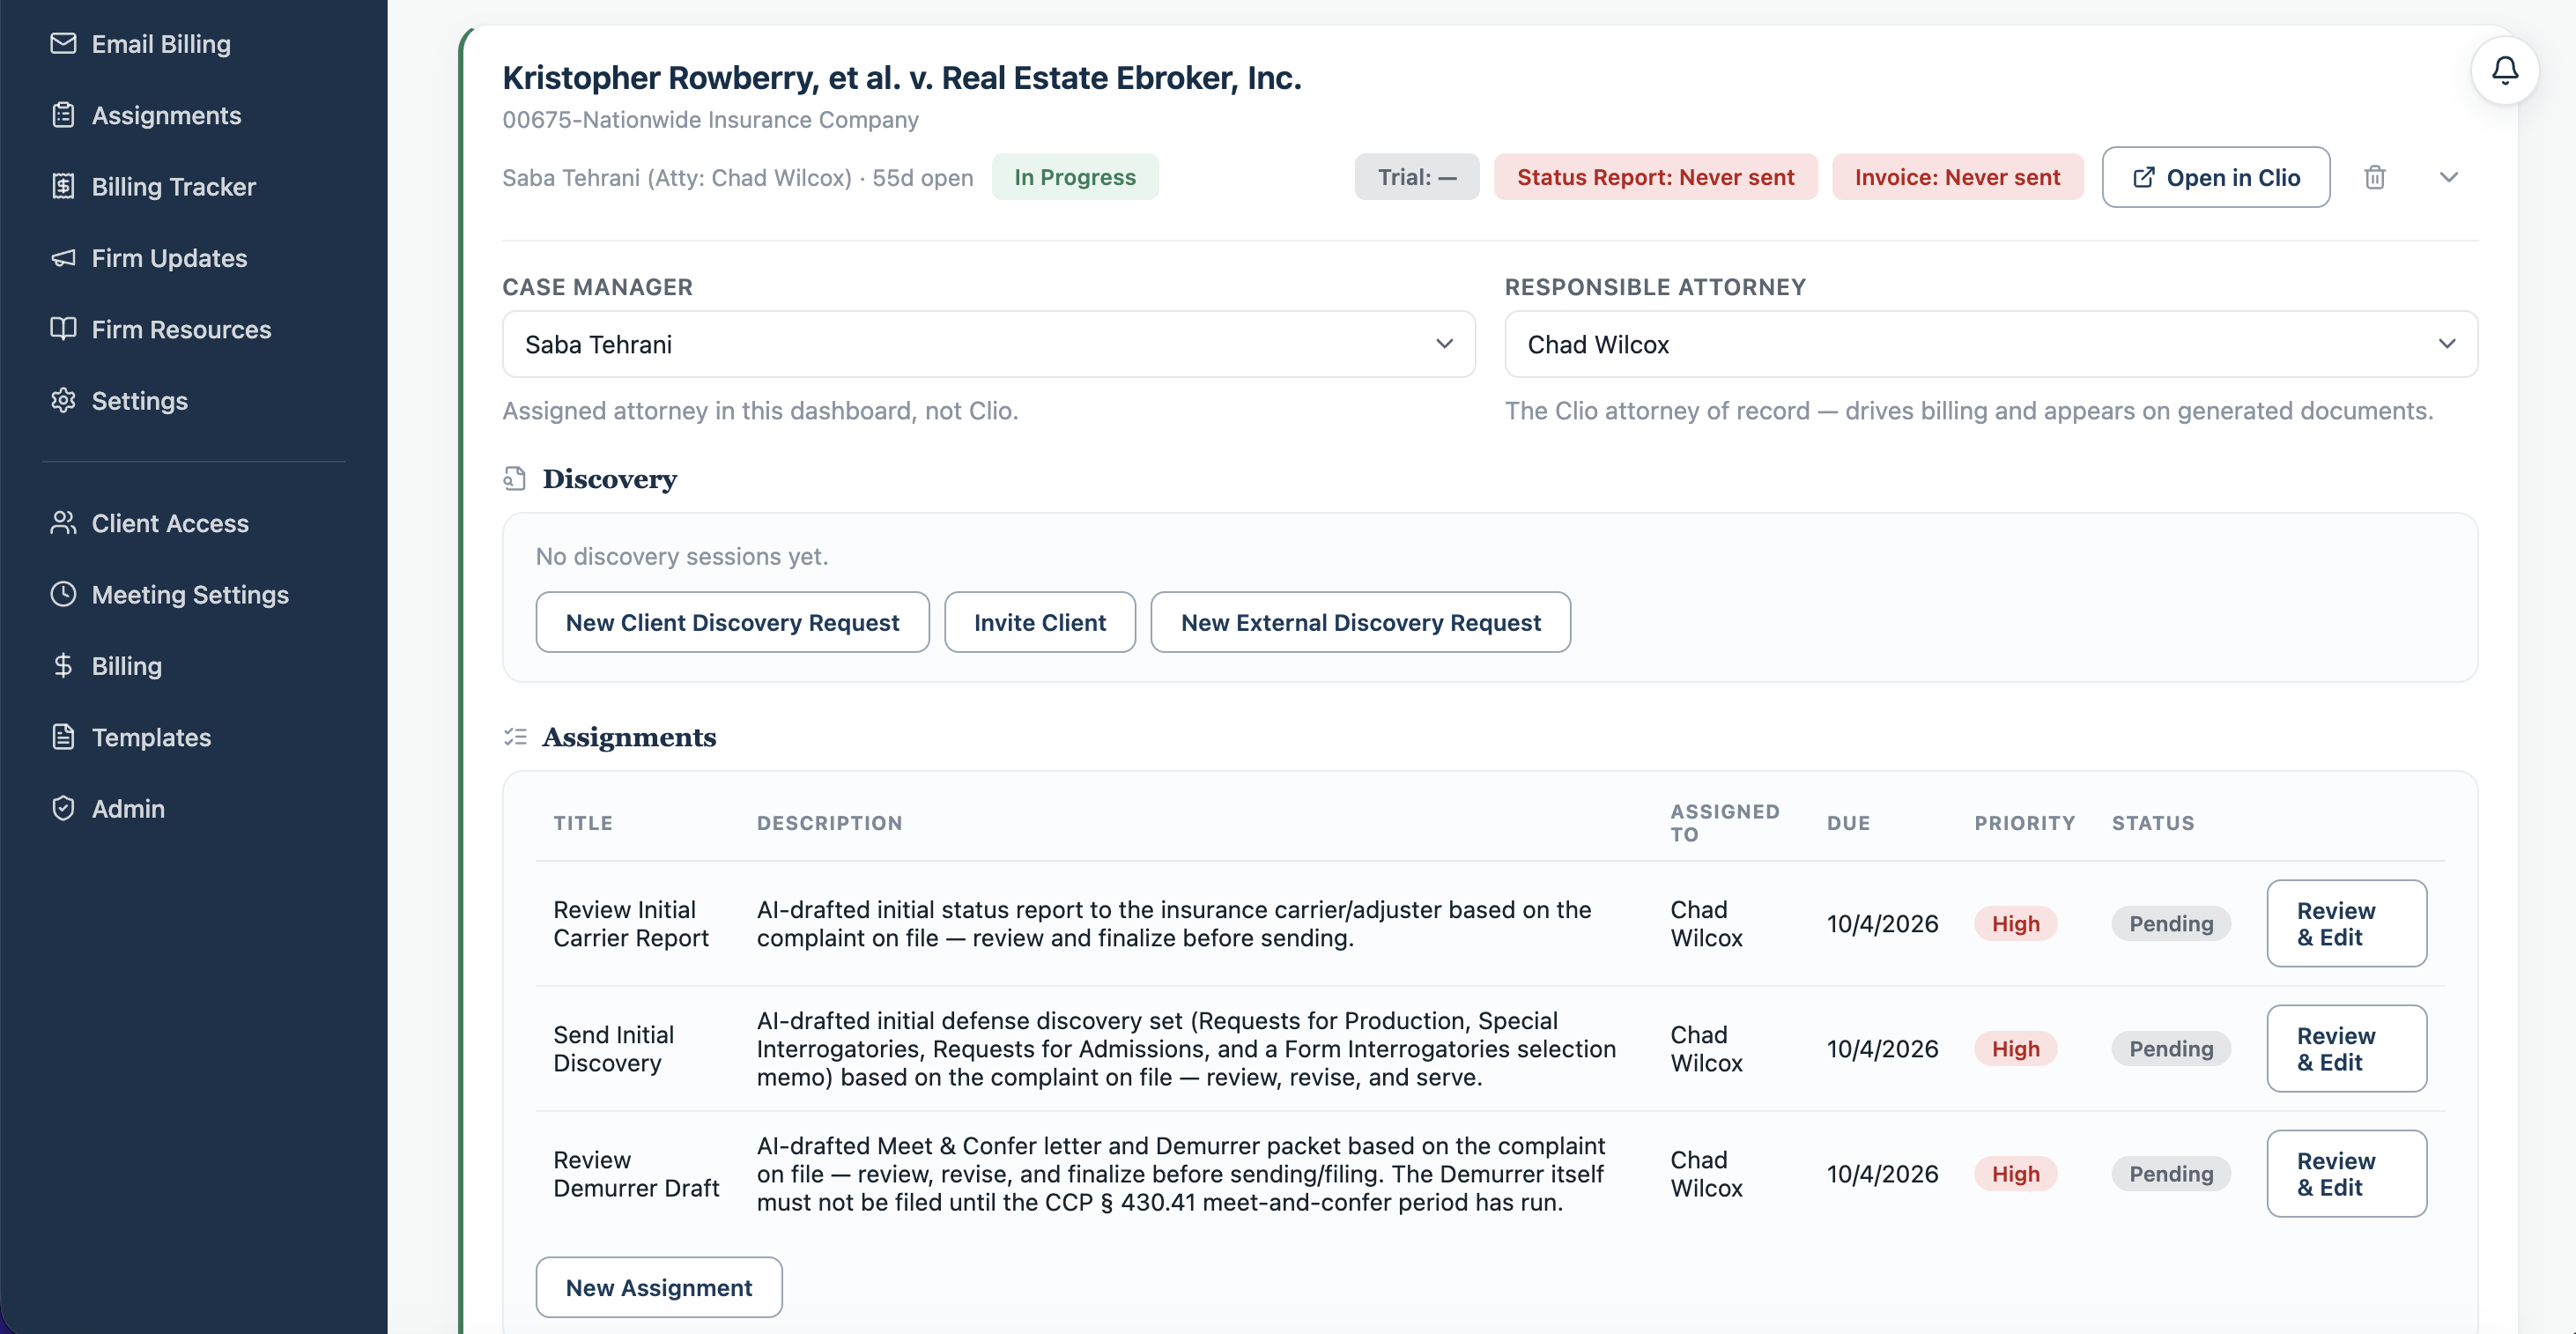
Task: Click New External Discovery Request
Action: 1360,622
